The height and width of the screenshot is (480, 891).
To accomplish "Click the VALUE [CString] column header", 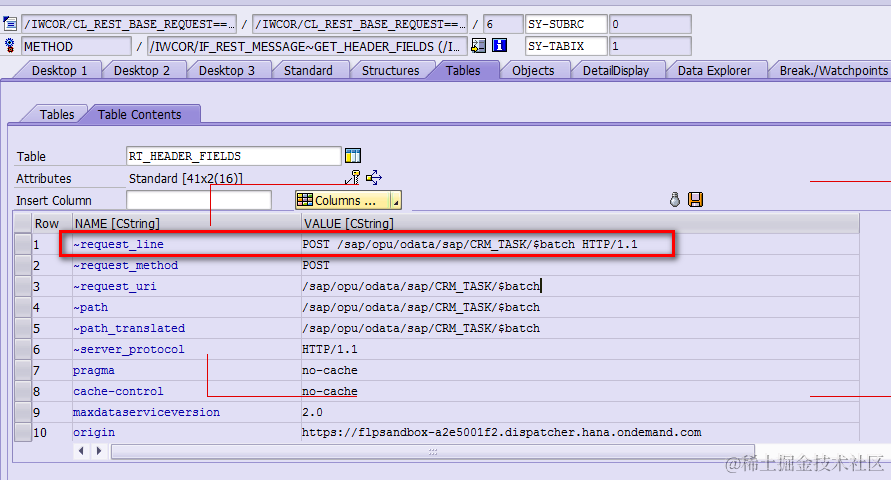I will click(580, 223).
